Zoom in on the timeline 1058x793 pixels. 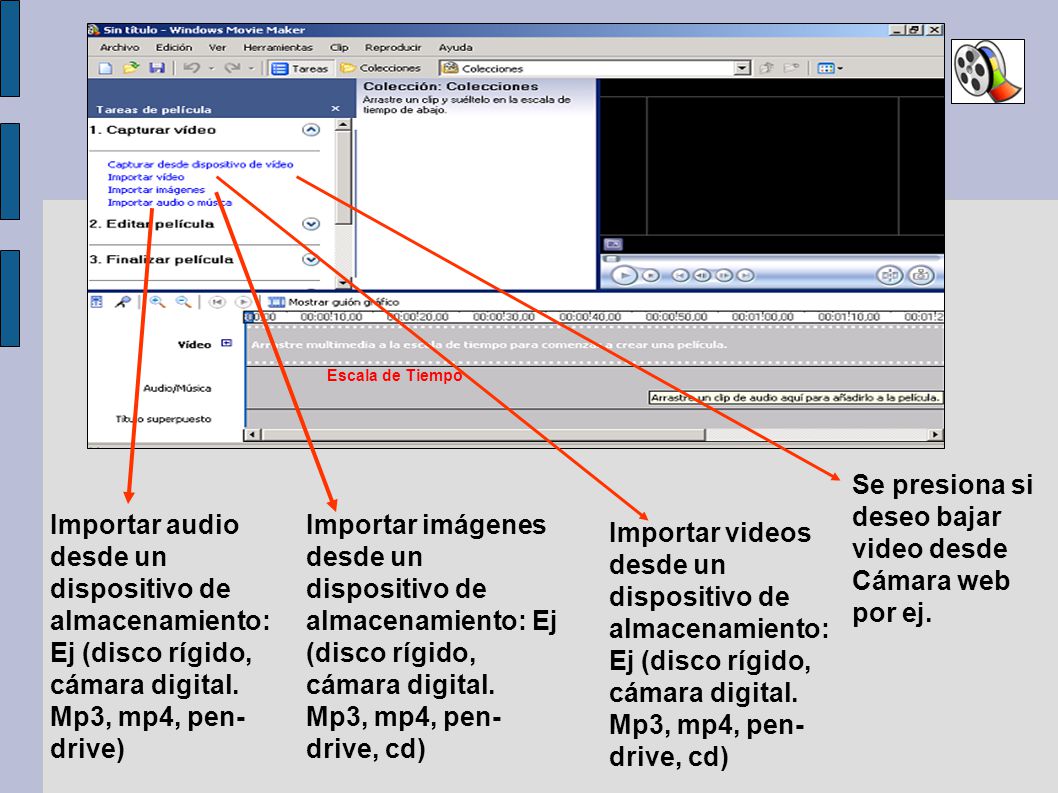pos(157,302)
